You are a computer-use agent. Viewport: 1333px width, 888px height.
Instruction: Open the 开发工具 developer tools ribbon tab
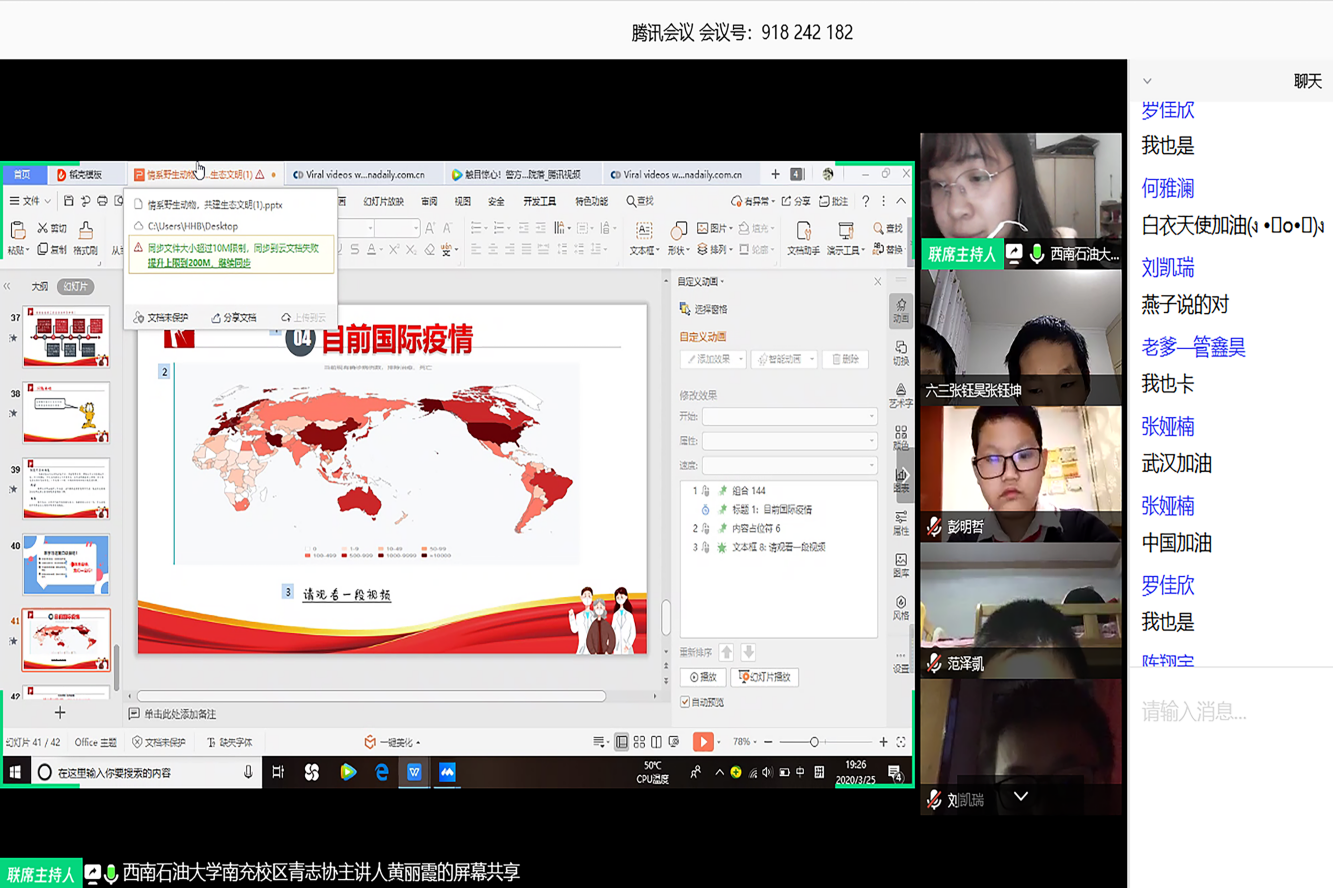pyautogui.click(x=539, y=202)
